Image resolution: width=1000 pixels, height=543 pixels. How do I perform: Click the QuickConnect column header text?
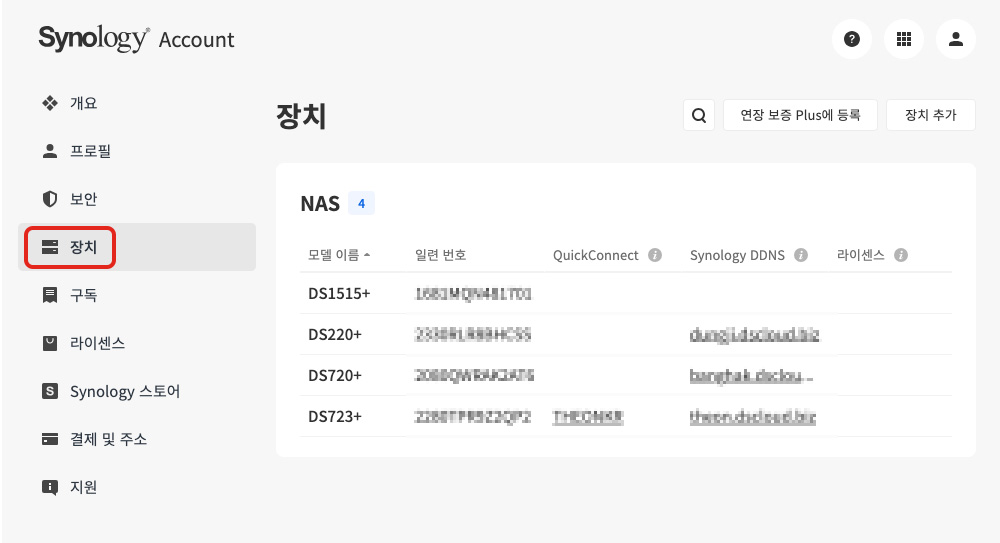click(596, 255)
